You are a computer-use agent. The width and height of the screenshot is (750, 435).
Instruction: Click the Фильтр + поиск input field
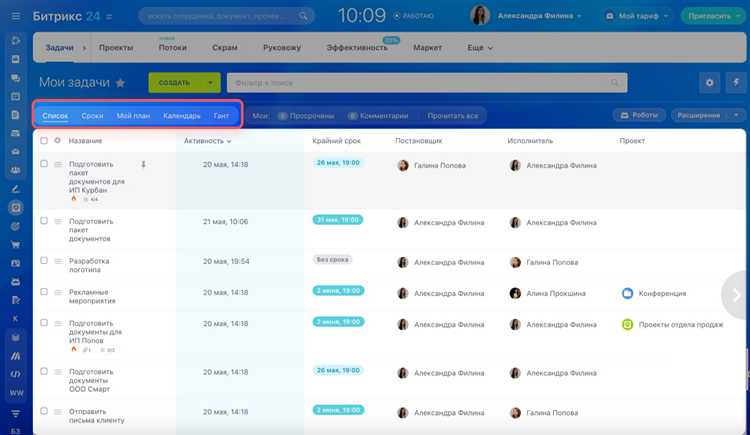click(427, 83)
